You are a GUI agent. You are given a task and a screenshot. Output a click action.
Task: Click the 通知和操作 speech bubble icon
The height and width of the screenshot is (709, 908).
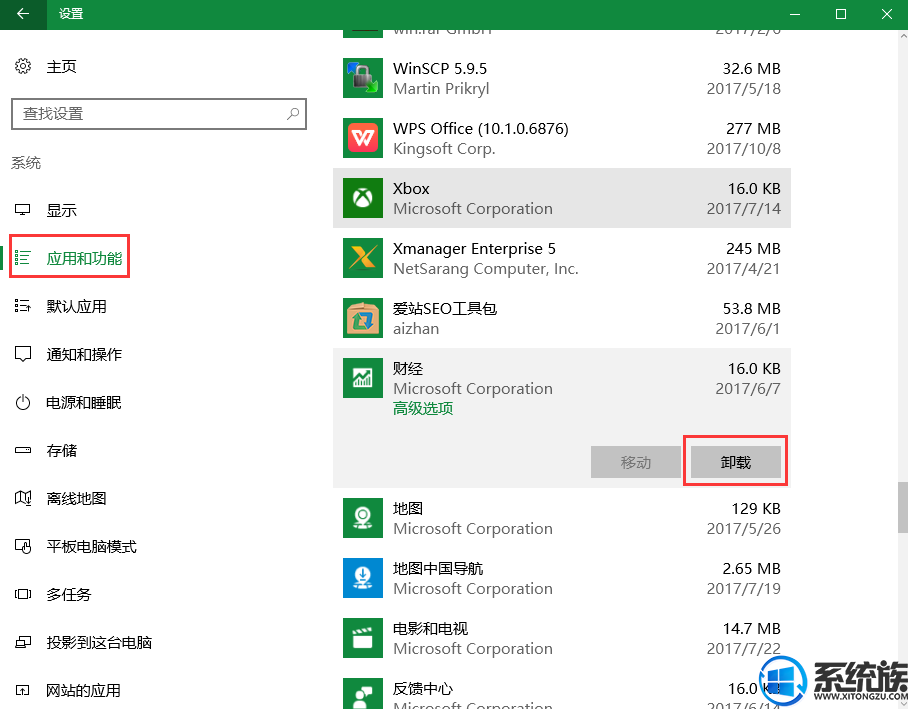click(23, 354)
